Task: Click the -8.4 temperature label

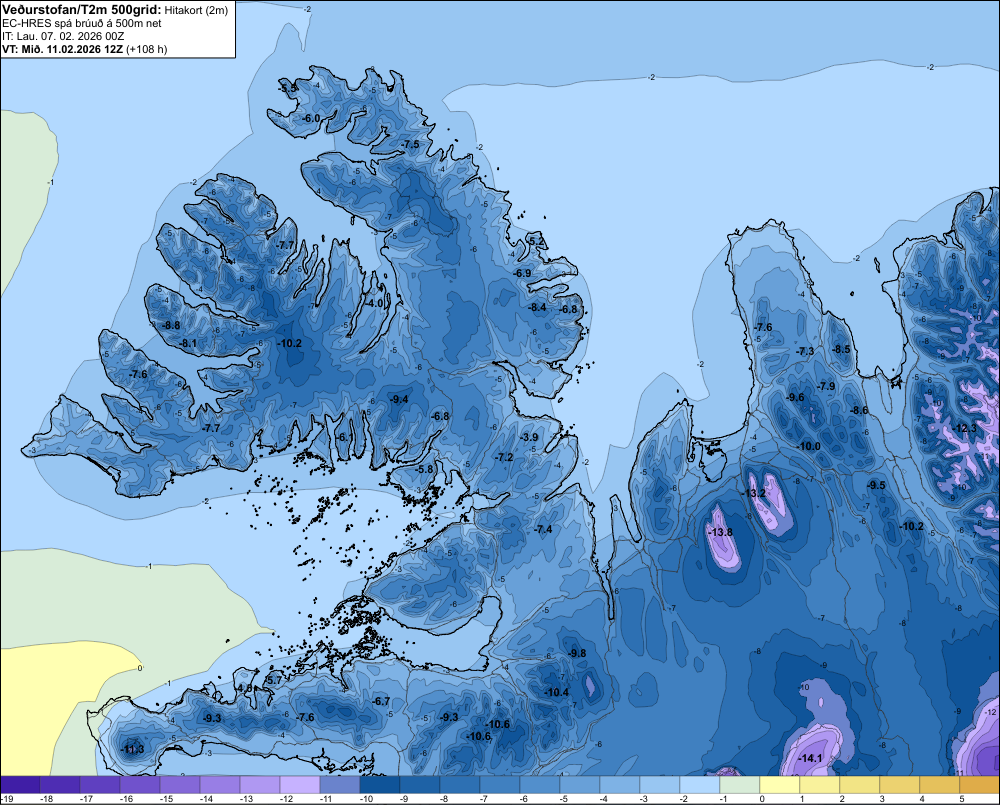Action: tap(538, 307)
